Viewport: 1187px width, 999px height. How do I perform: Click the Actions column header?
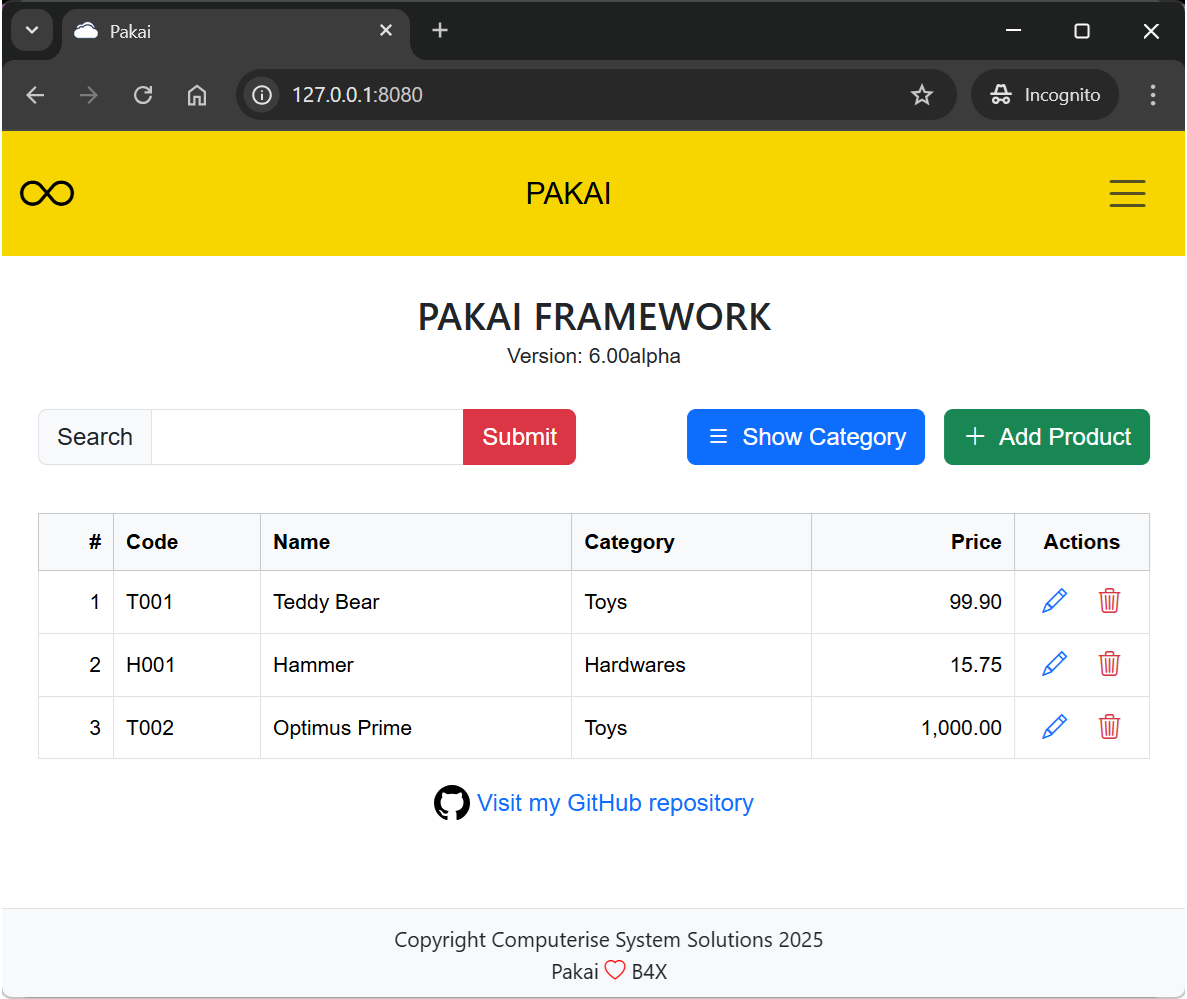point(1081,542)
